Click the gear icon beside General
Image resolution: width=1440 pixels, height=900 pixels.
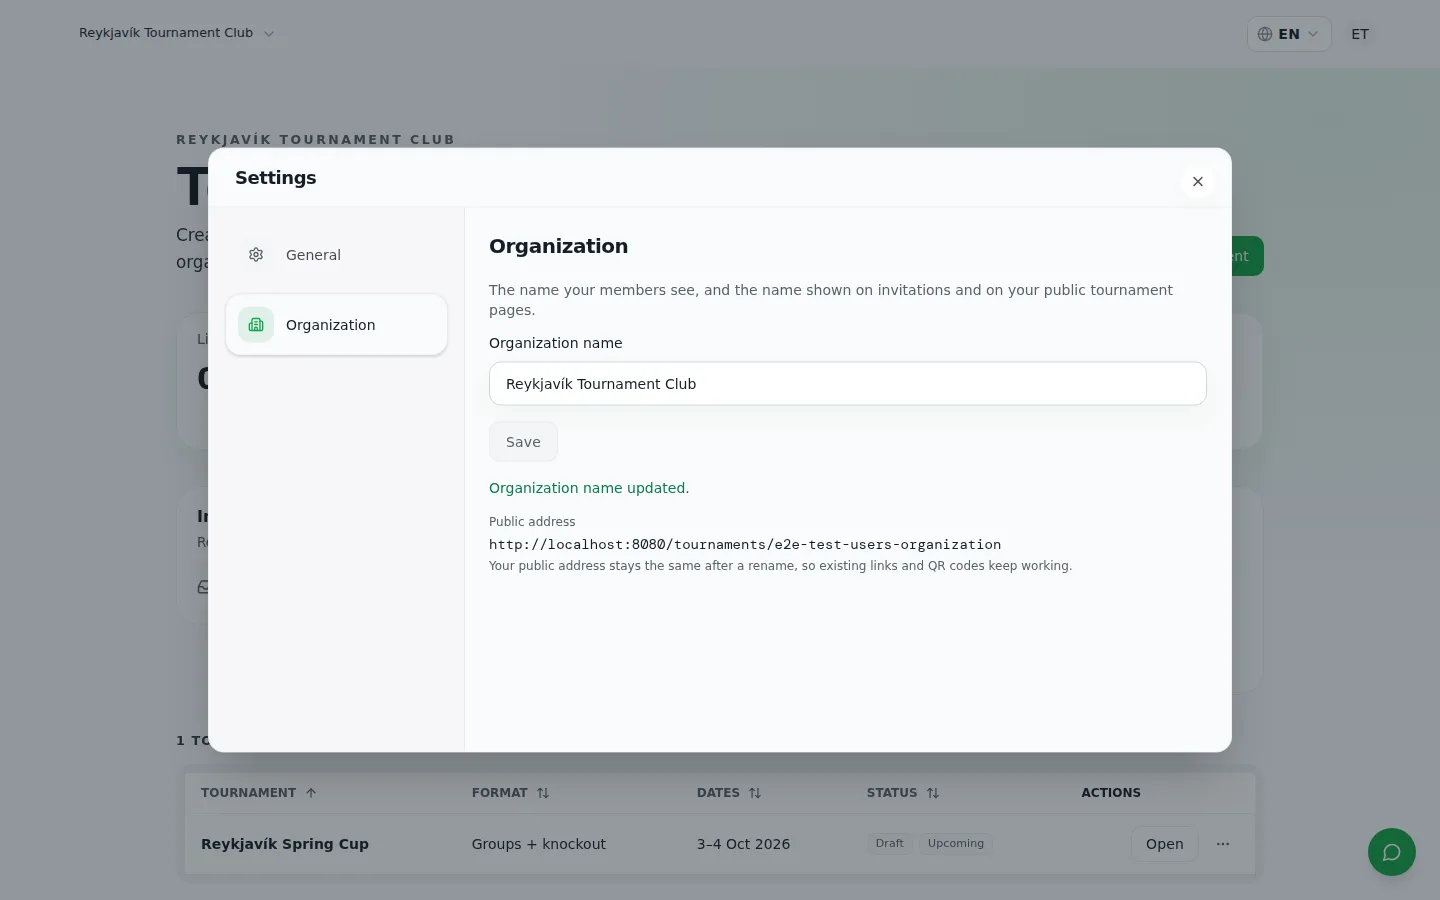(x=256, y=255)
